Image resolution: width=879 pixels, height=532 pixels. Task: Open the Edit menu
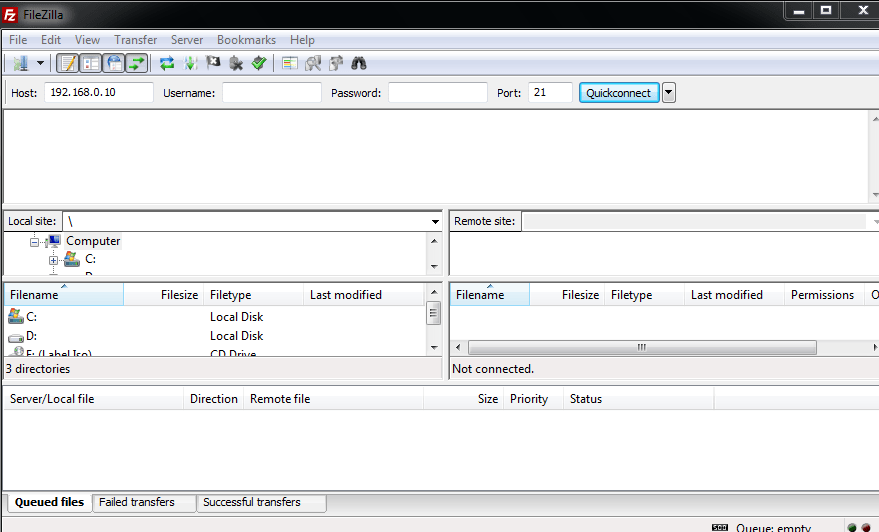point(50,40)
